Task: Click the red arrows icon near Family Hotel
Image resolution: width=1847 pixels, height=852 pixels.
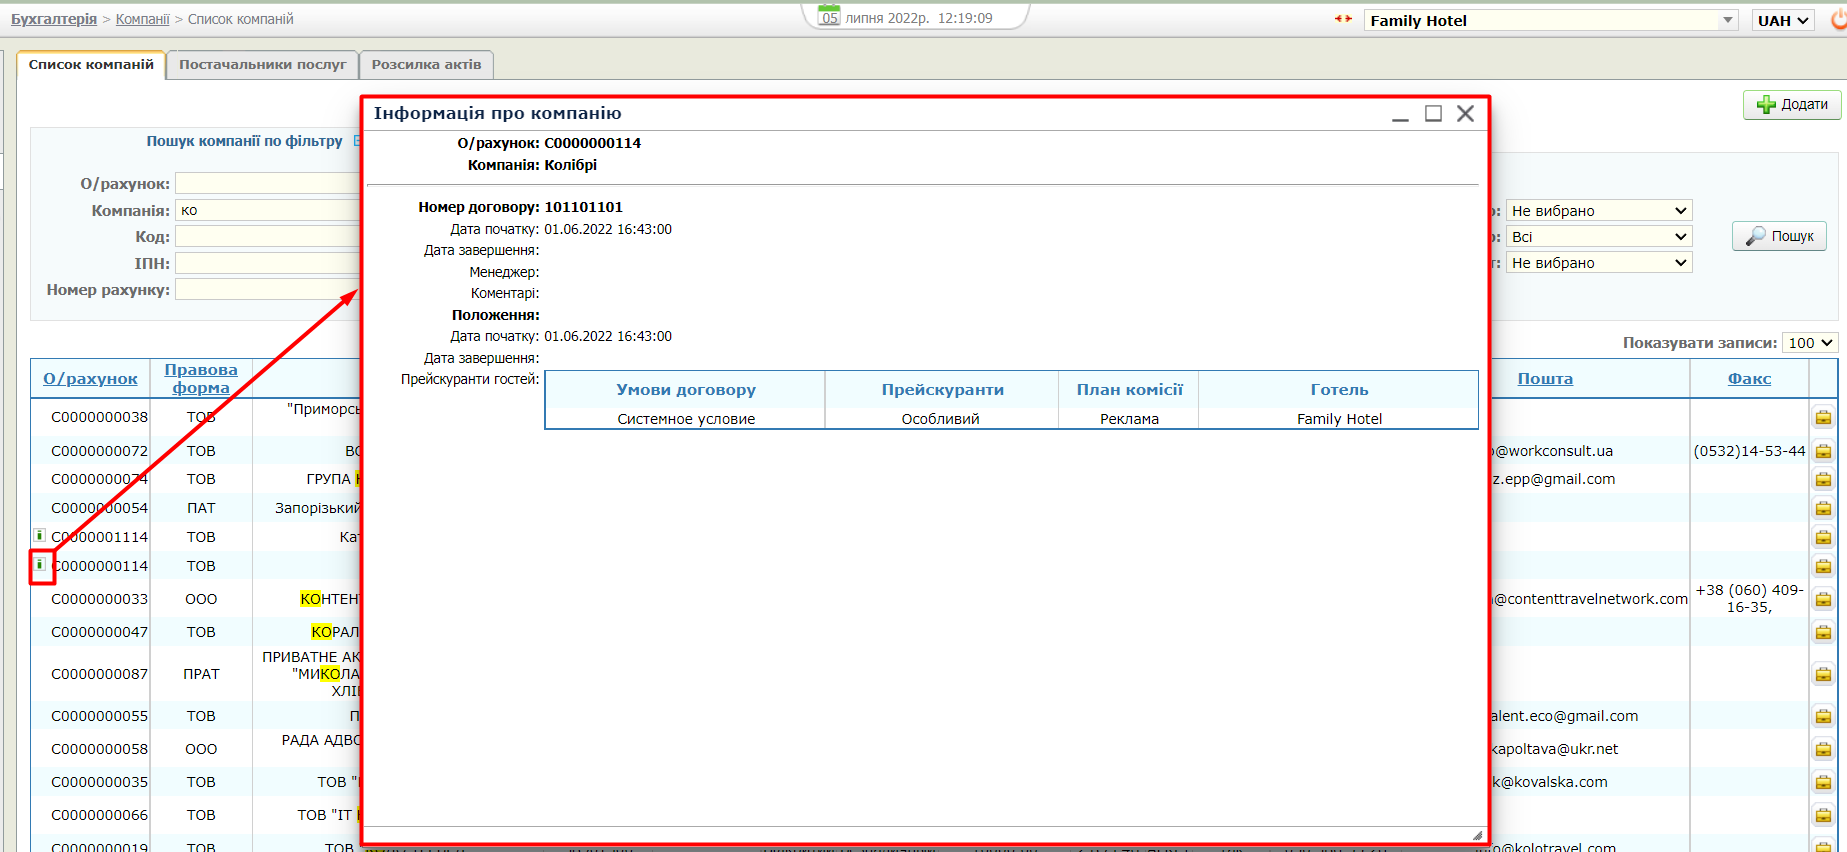Action: click(1343, 19)
